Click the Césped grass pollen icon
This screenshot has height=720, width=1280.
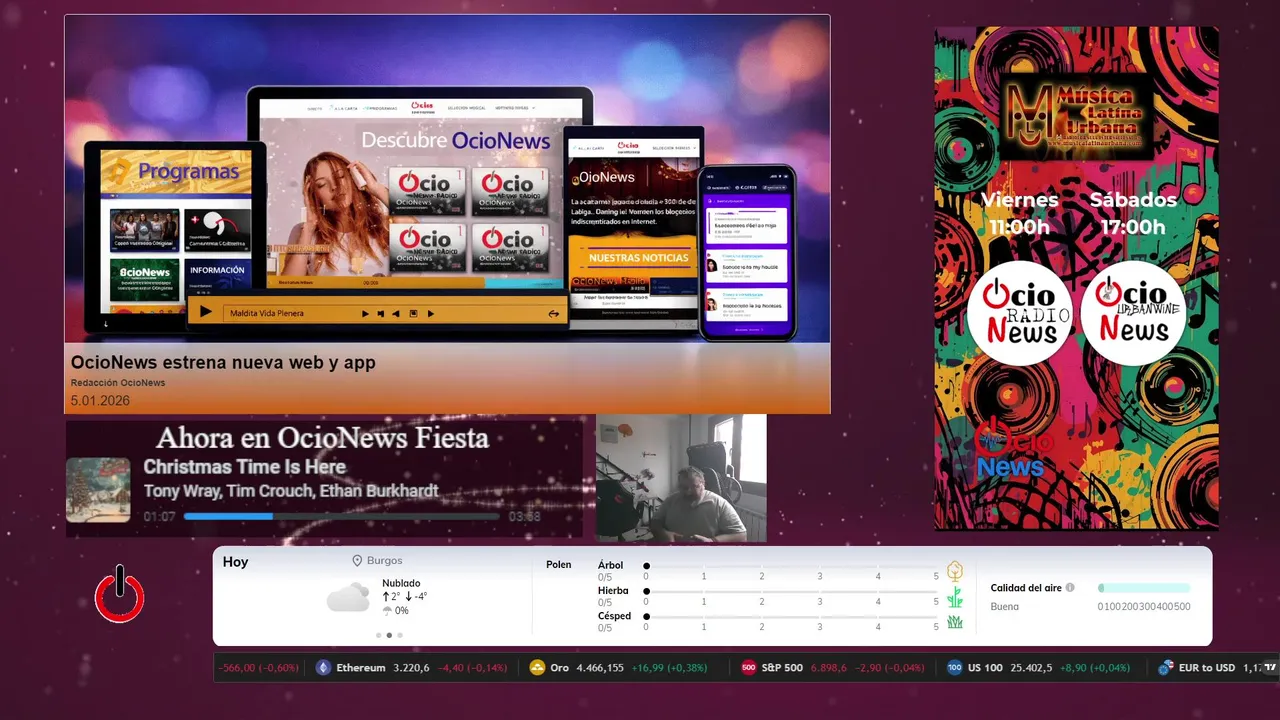pyautogui.click(x=955, y=622)
